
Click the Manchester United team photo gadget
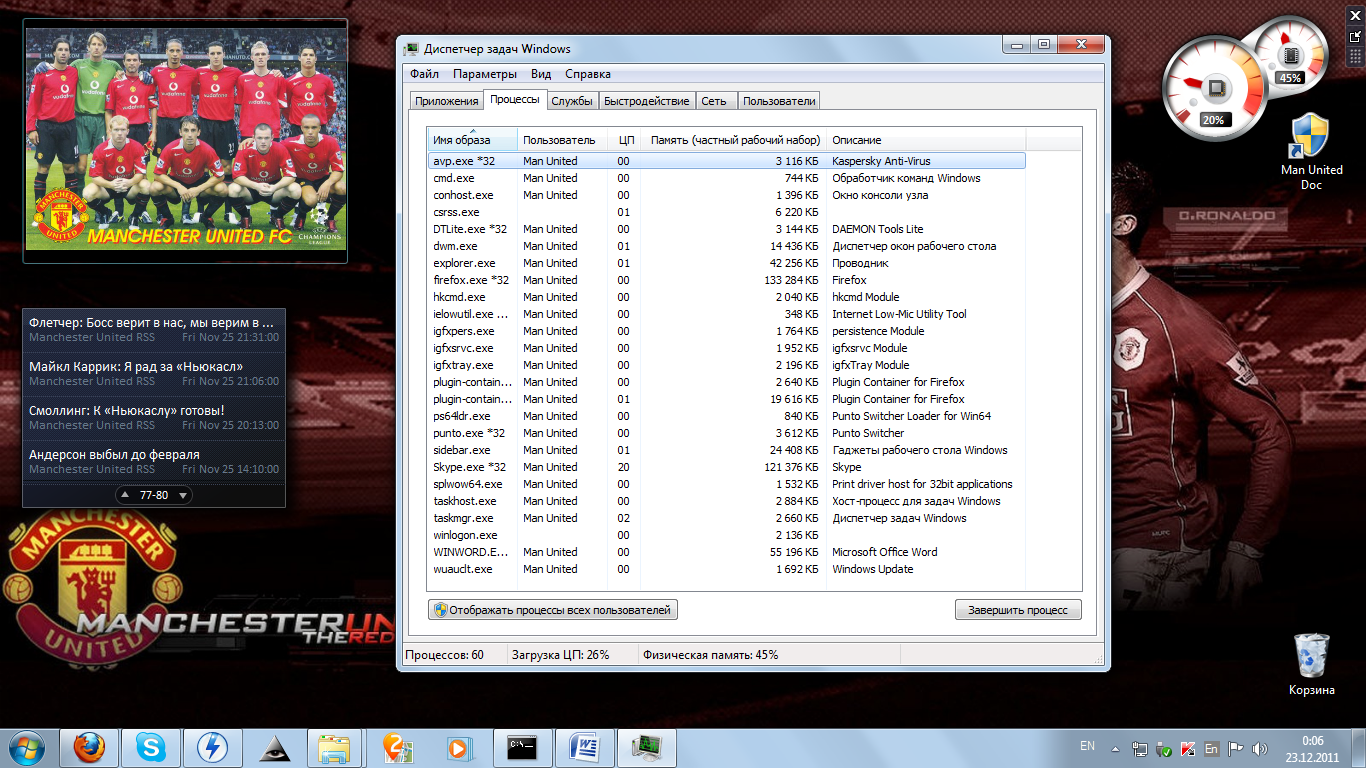pyautogui.click(x=186, y=141)
